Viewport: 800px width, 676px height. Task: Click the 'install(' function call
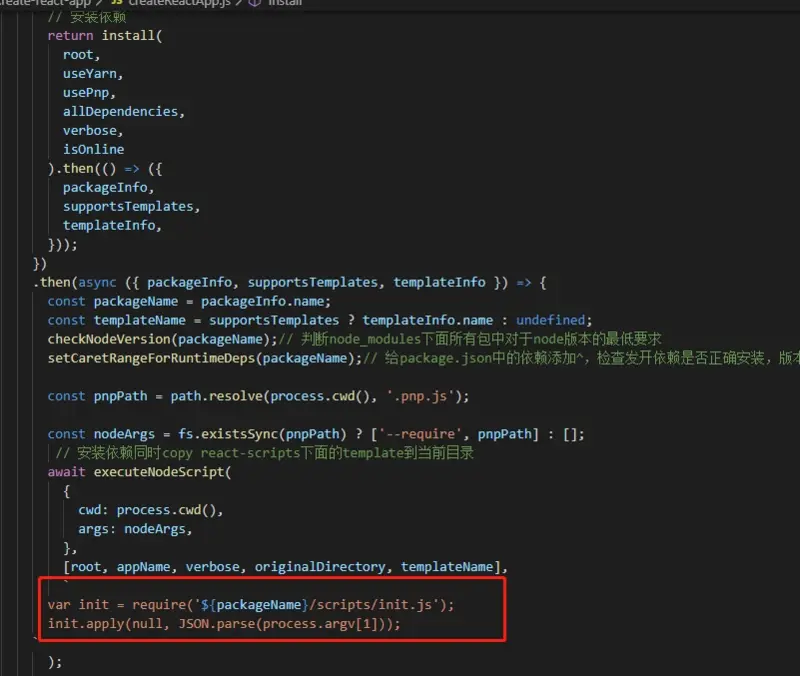coord(132,36)
